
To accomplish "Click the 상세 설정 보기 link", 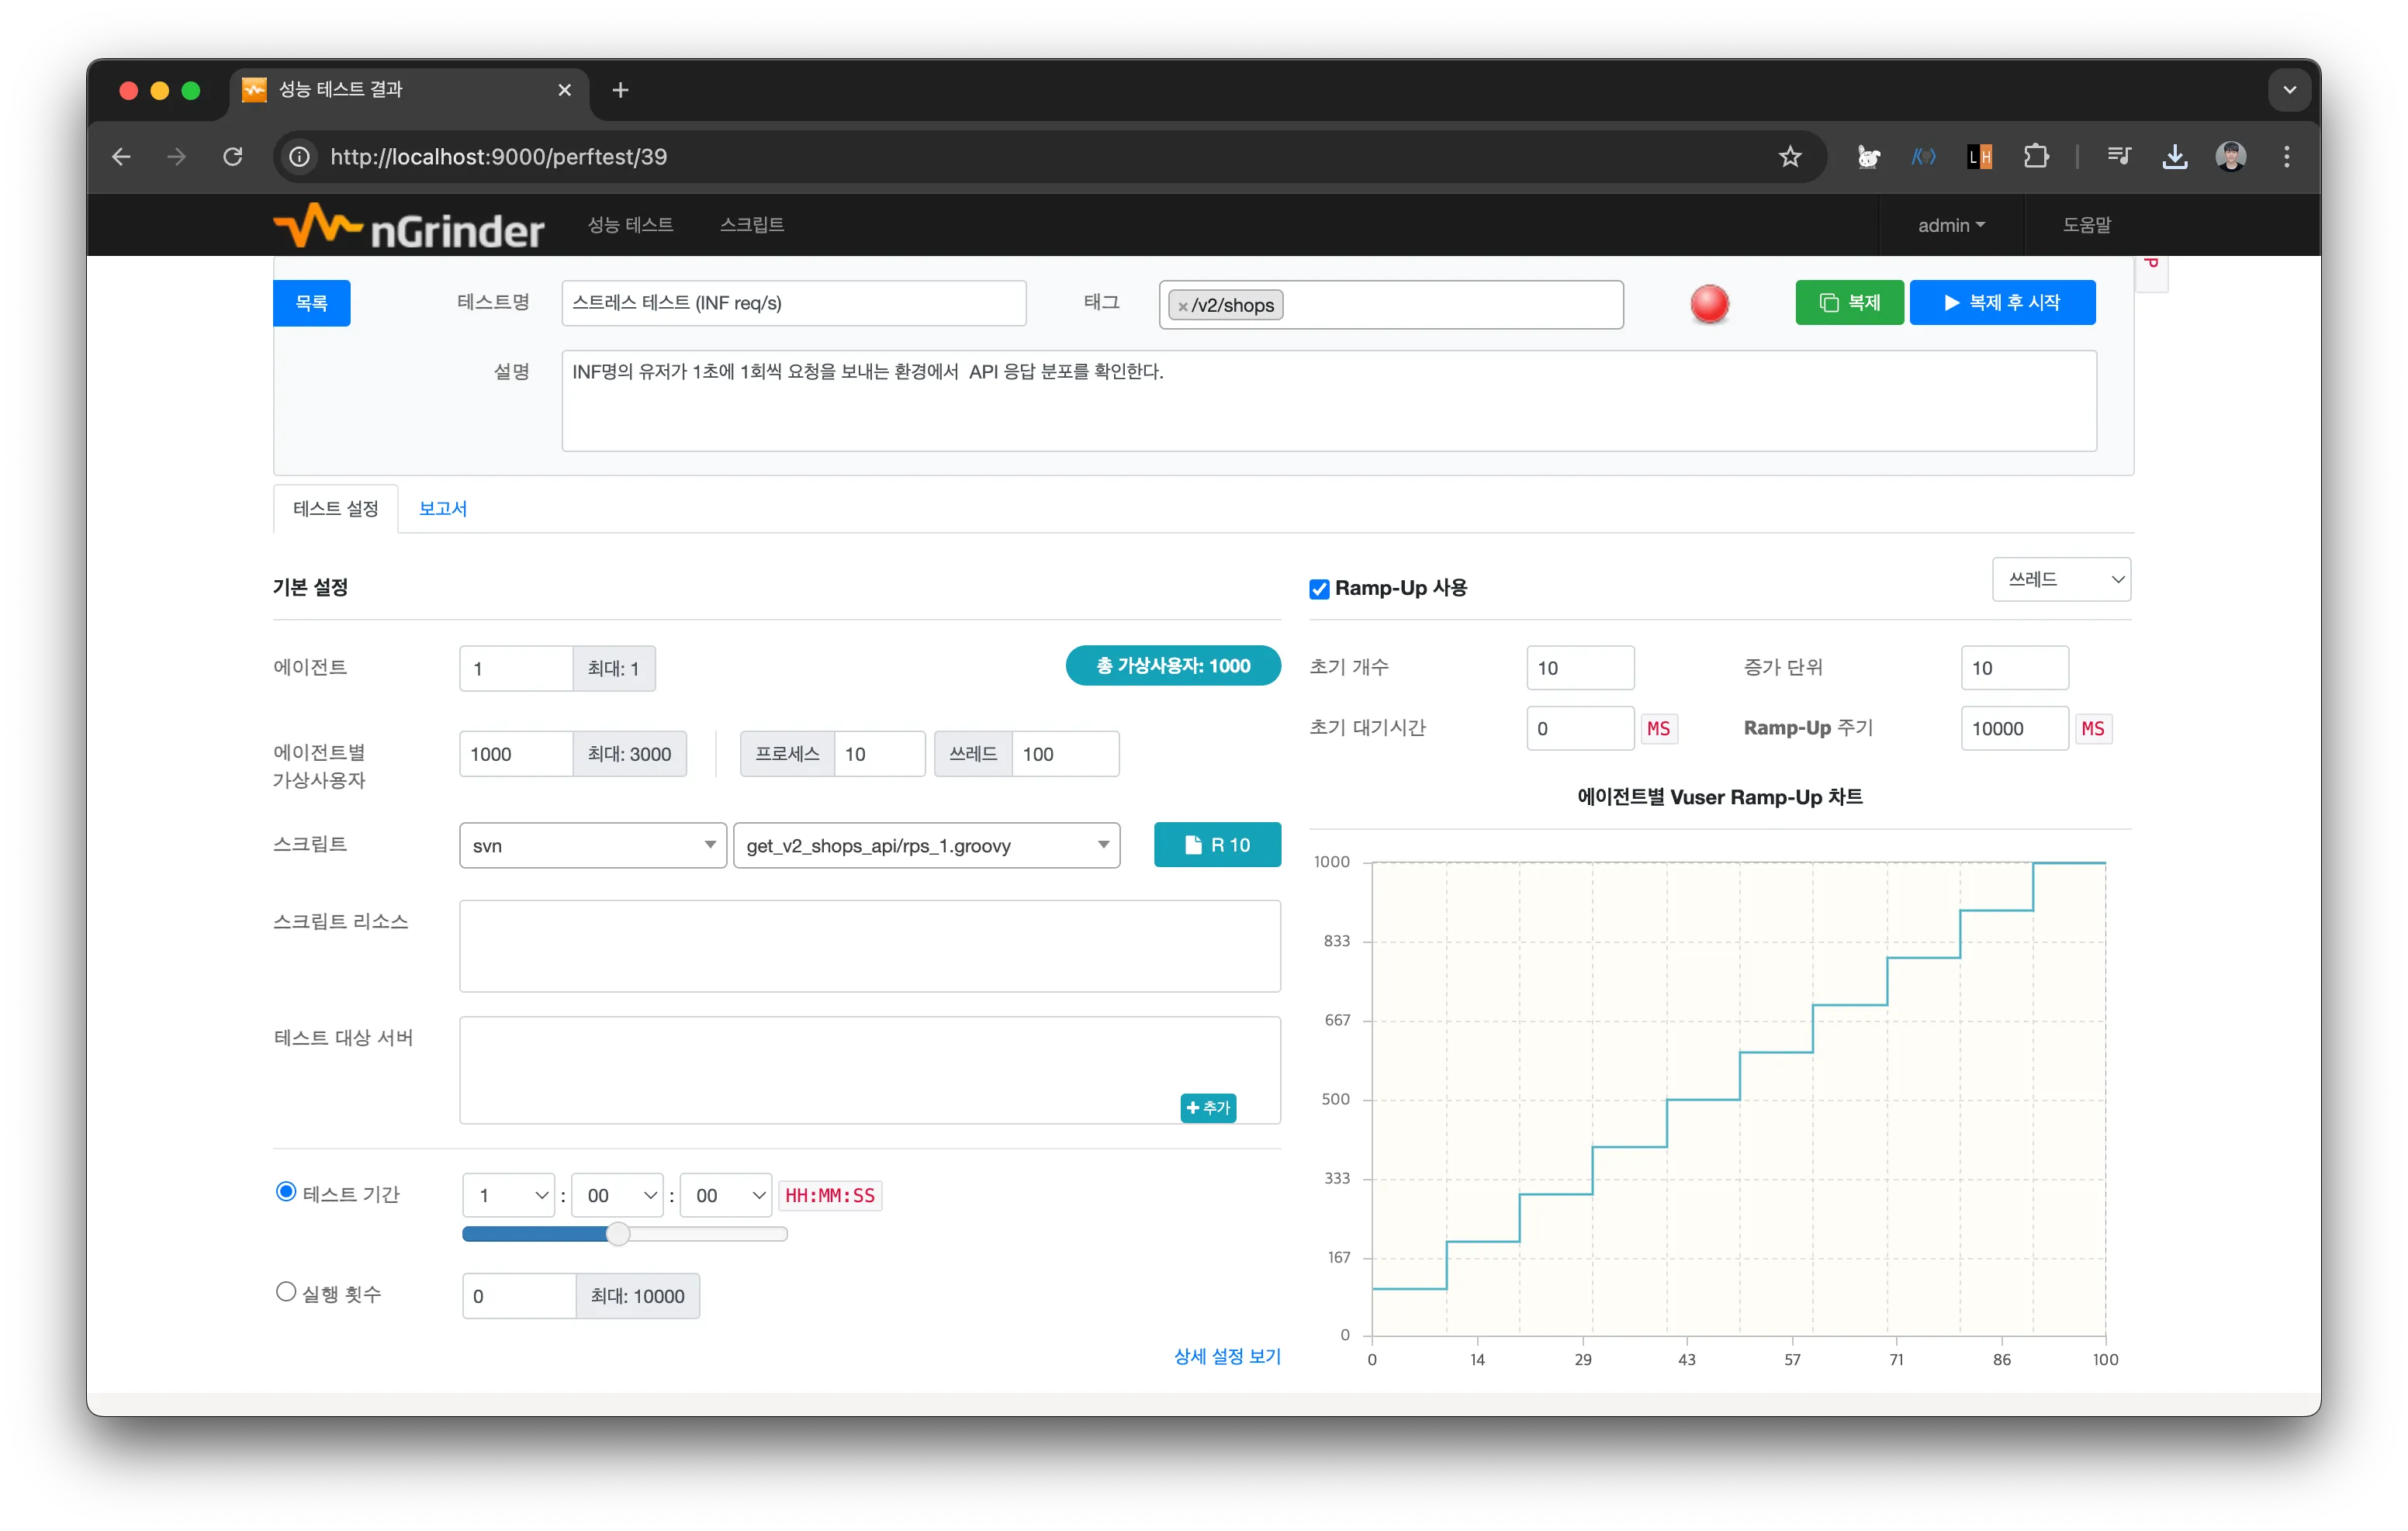I will (1226, 1357).
